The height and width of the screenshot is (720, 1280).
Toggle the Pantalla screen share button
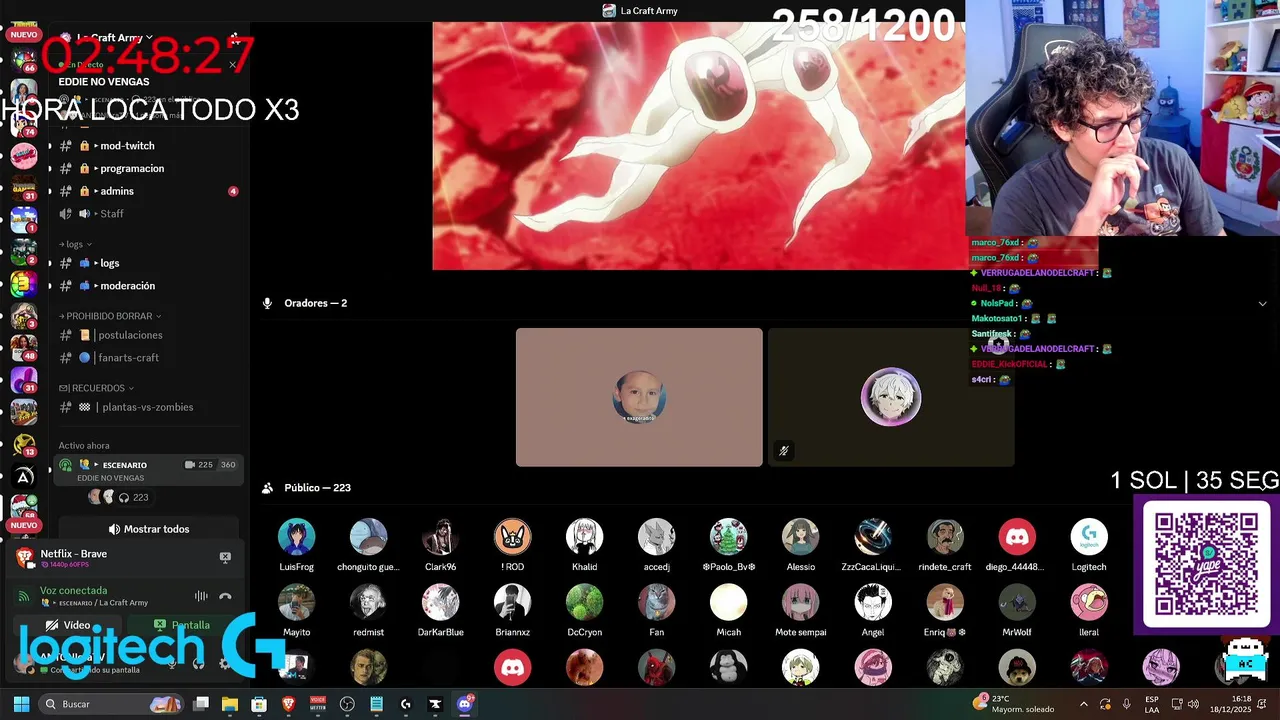tap(182, 625)
